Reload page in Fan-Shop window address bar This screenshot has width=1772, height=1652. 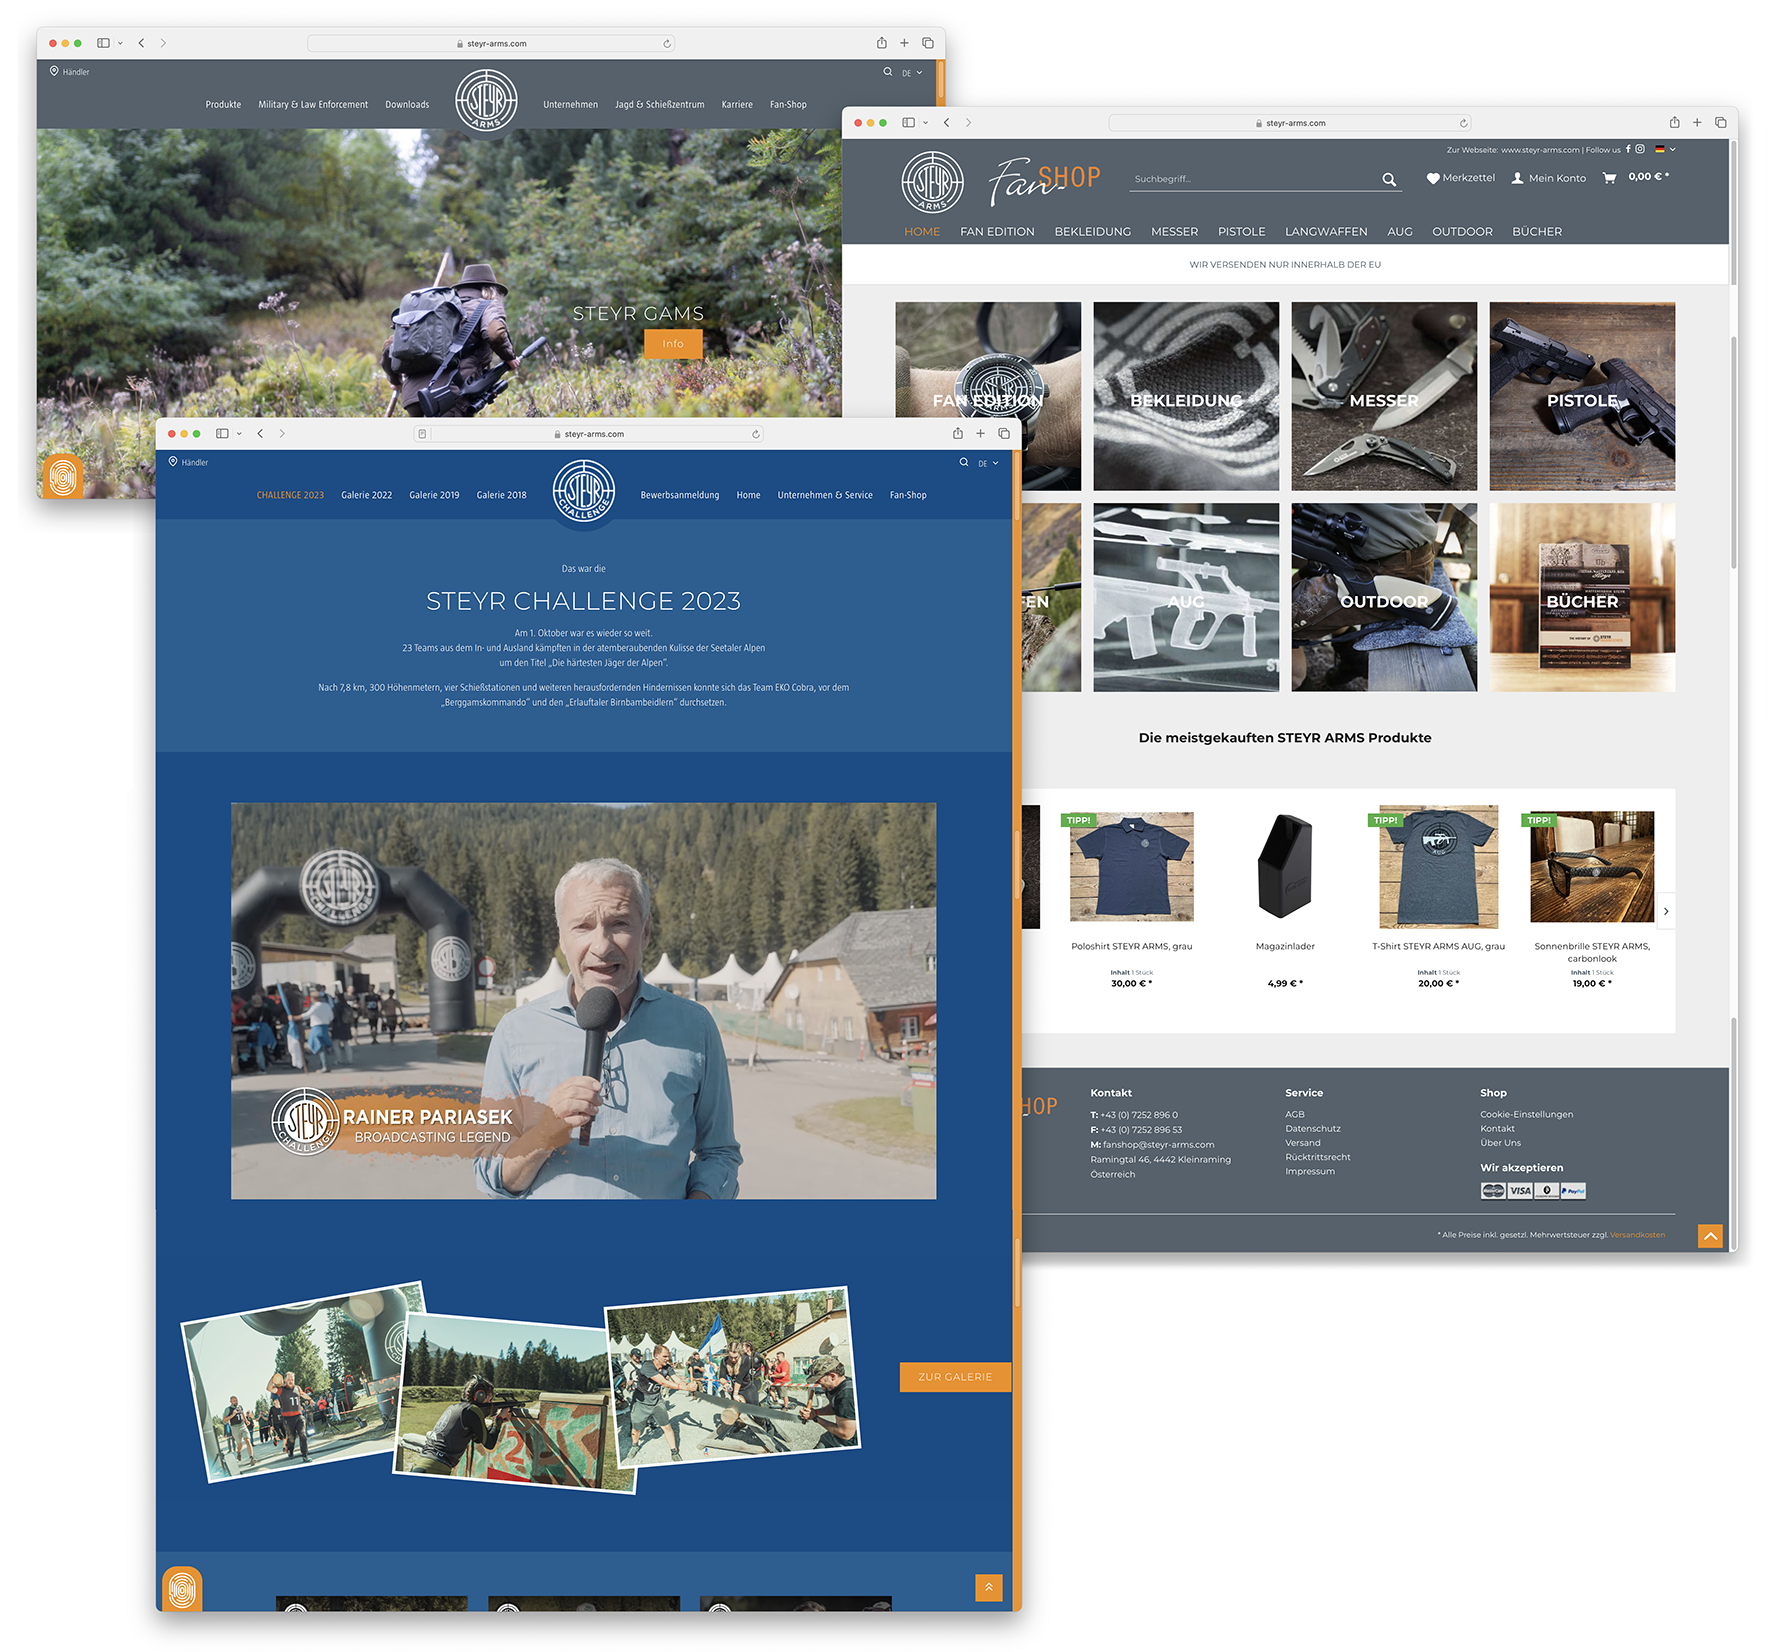point(1463,123)
